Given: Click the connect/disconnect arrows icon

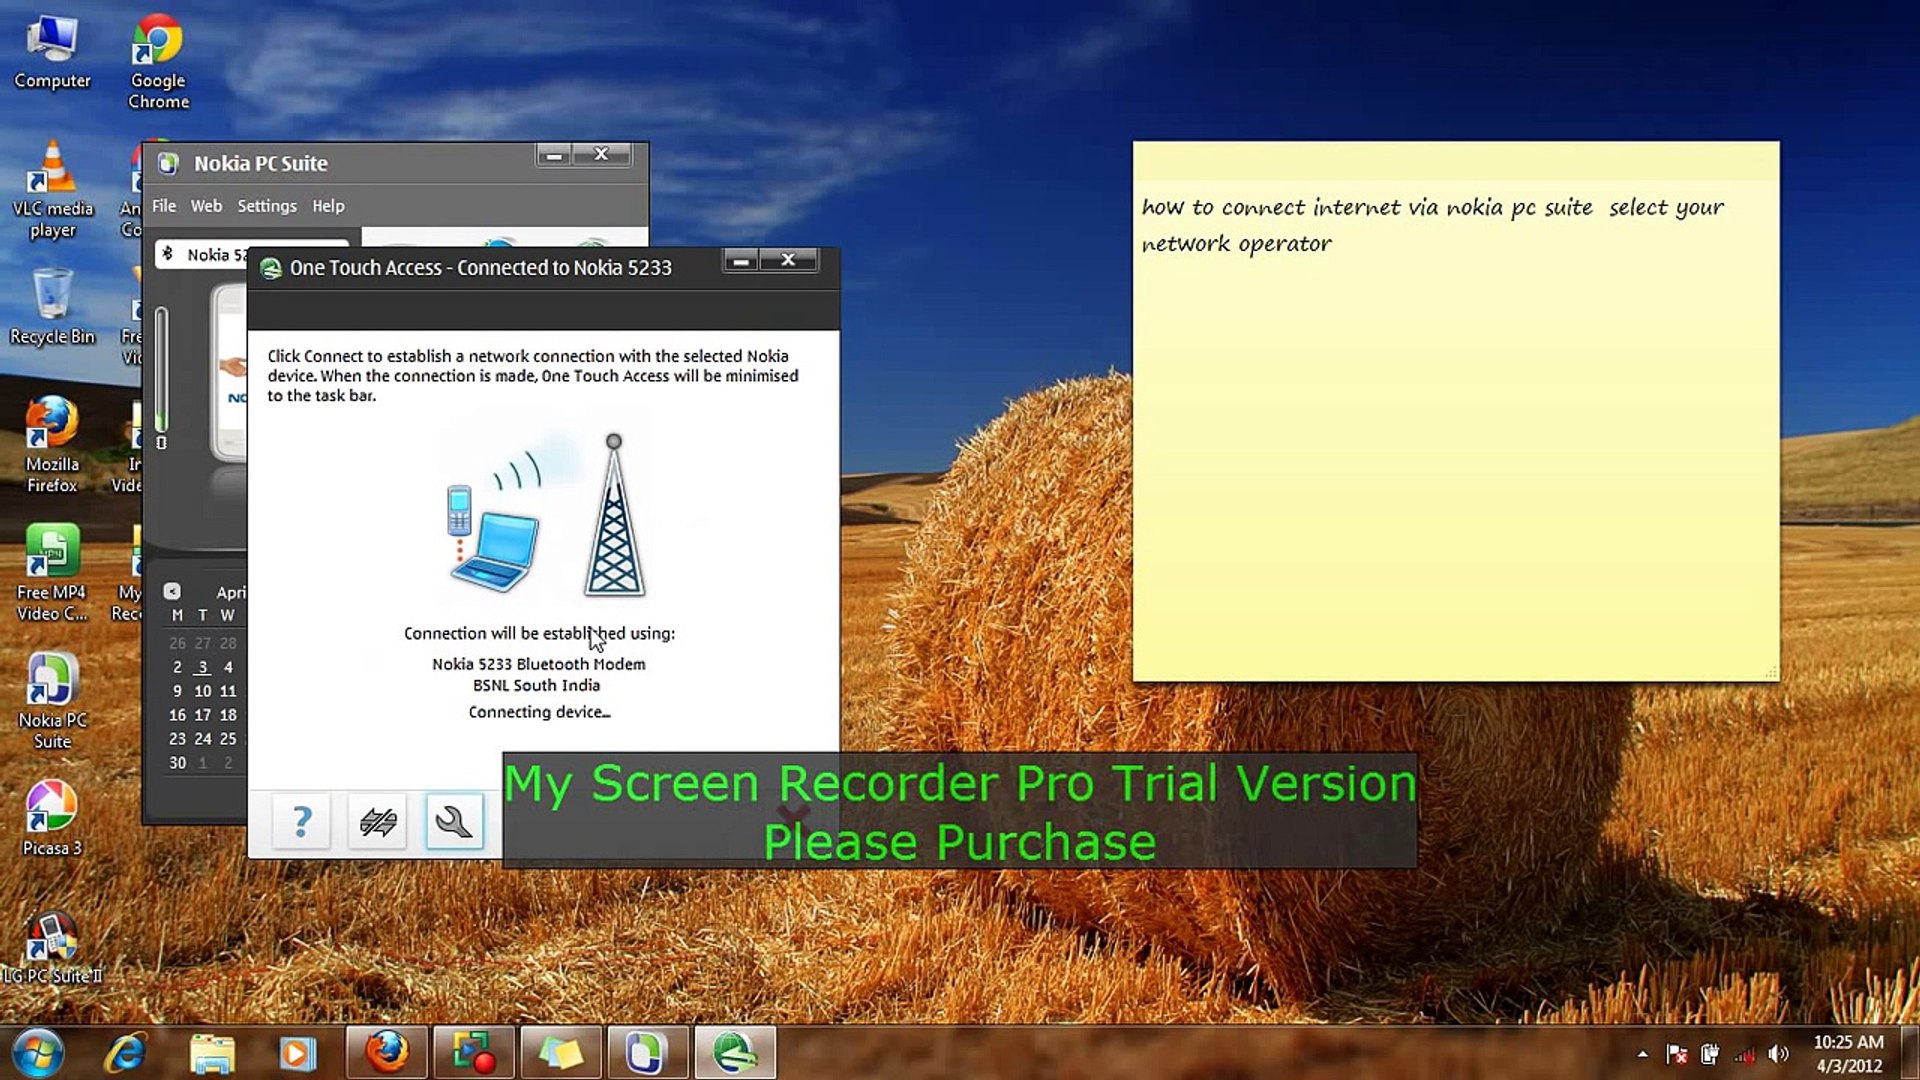Looking at the screenshot, I should point(378,822).
